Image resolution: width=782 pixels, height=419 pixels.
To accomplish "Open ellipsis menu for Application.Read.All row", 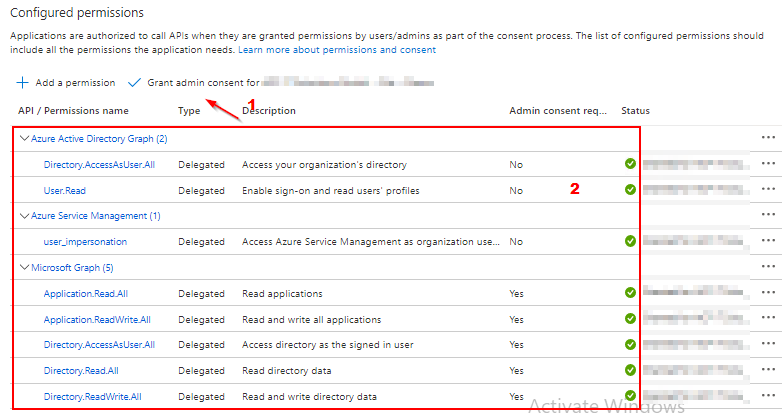I will [768, 293].
